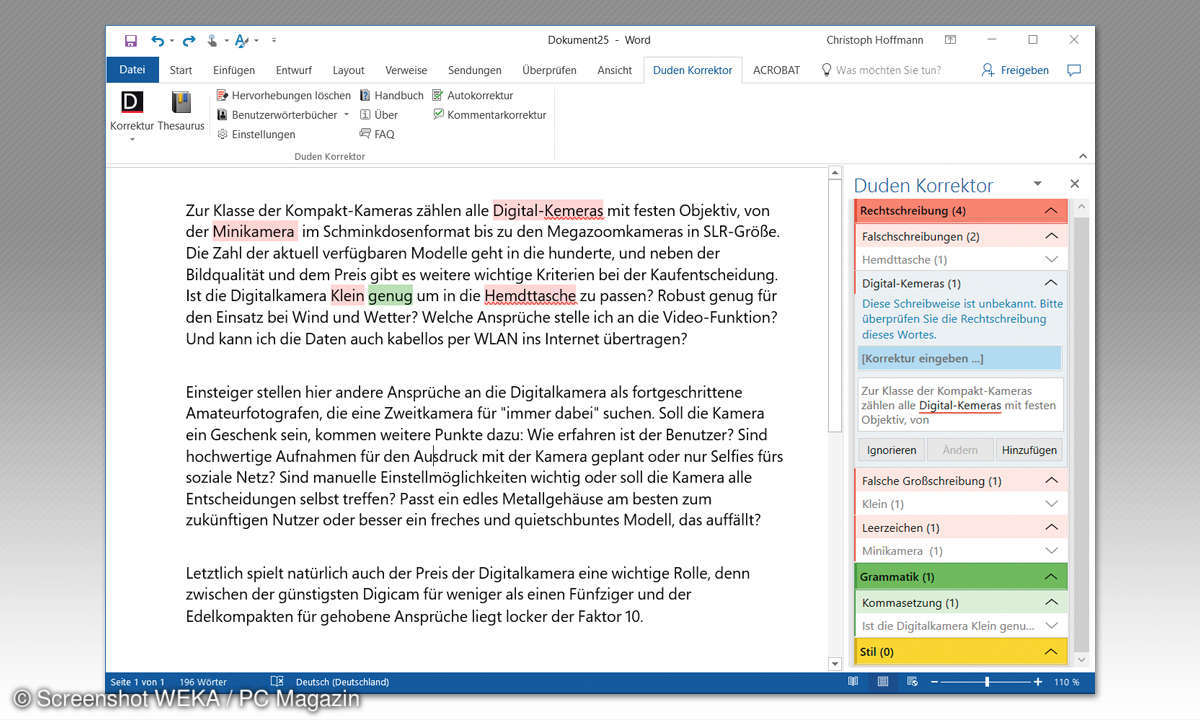Screen dimensions: 1200x720
Task: Click the zoom out minus button
Action: coord(934,682)
